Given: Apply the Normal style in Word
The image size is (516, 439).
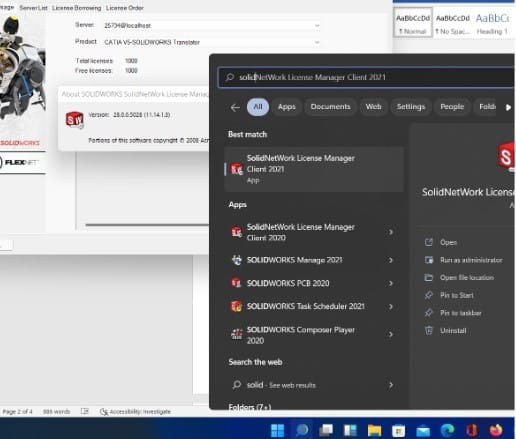Looking at the screenshot, I should coord(413,23).
